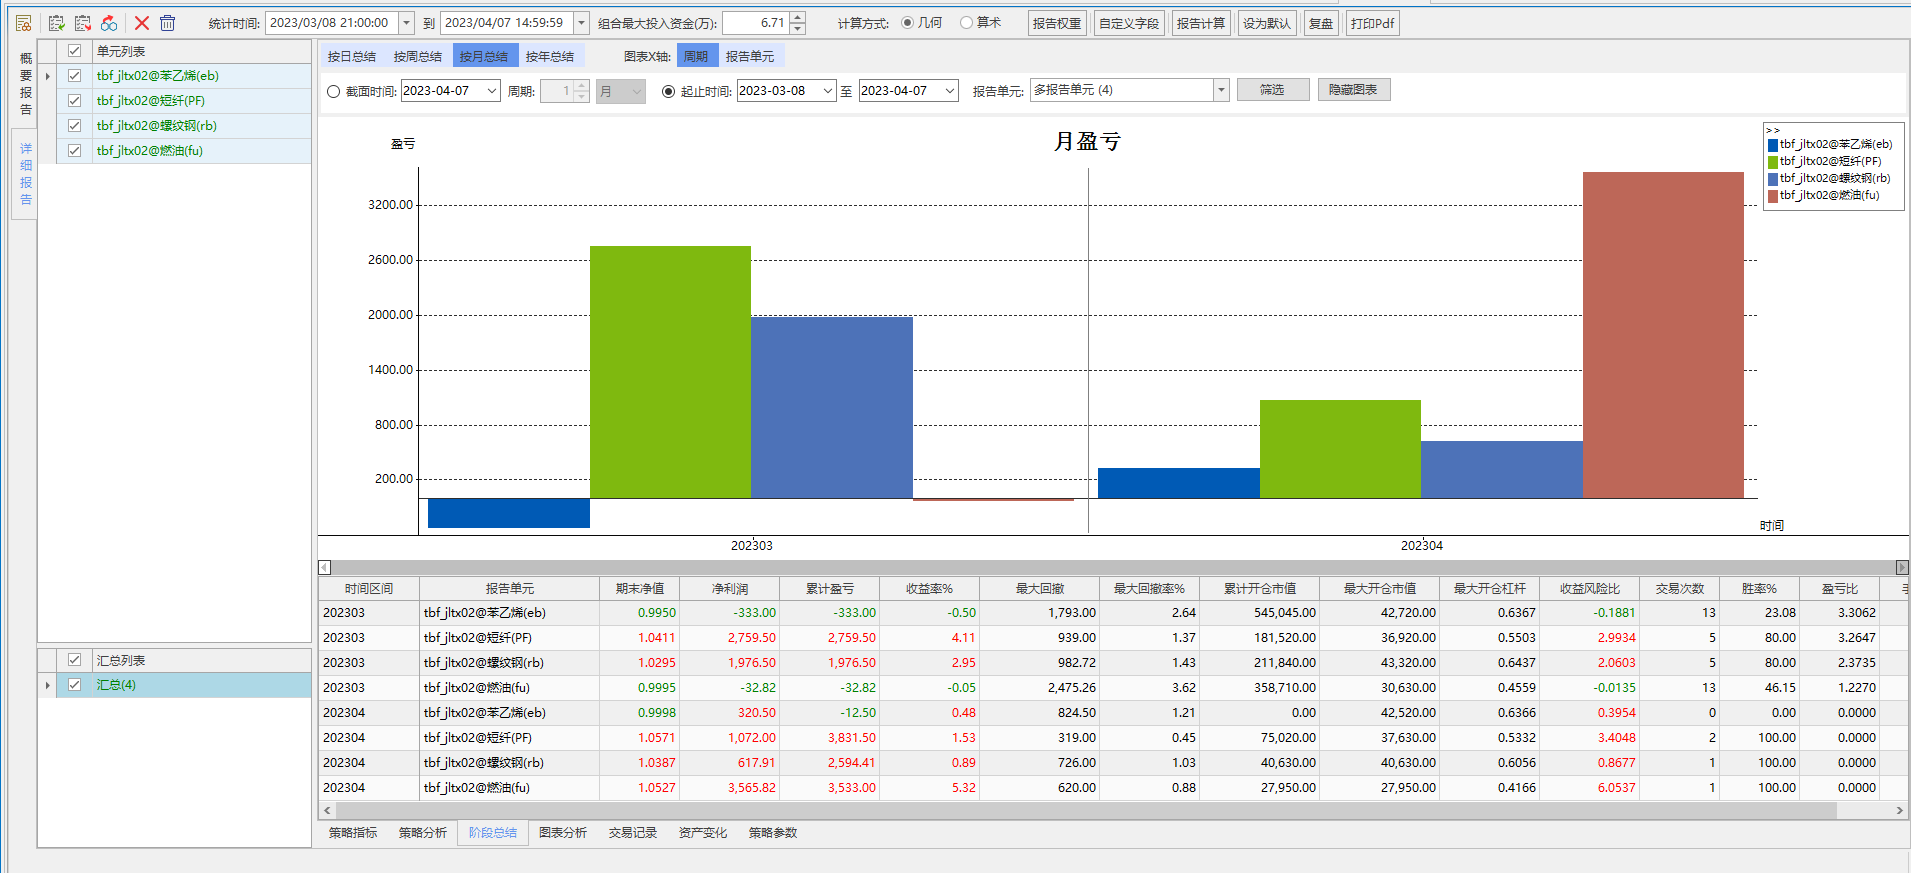Increase 组合最大投入资金 with the up stepper
This screenshot has width=1911, height=873.
pyautogui.click(x=797, y=18)
